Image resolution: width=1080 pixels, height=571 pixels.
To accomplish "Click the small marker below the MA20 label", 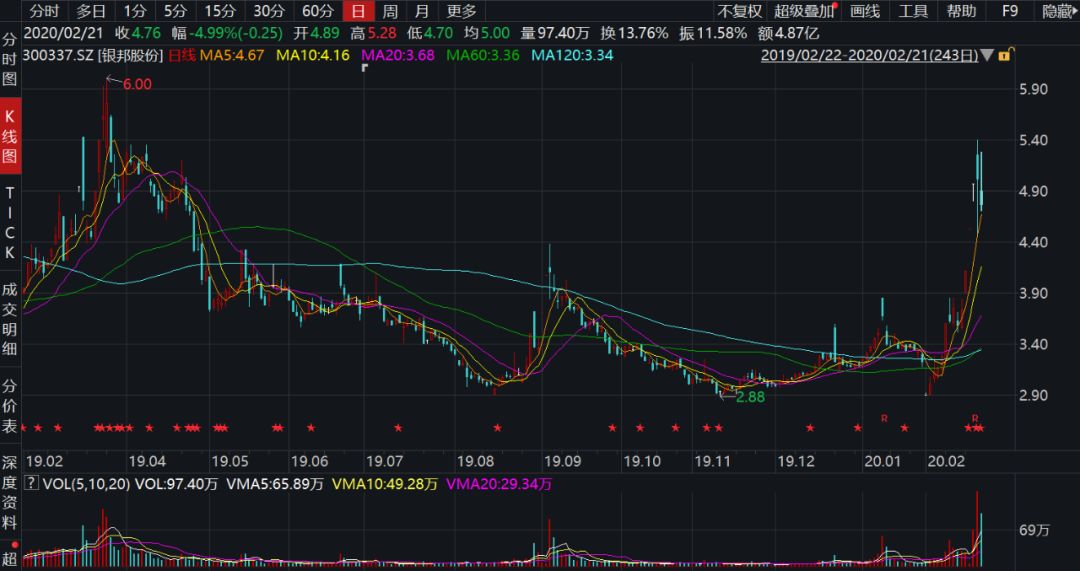I will pyautogui.click(x=365, y=69).
